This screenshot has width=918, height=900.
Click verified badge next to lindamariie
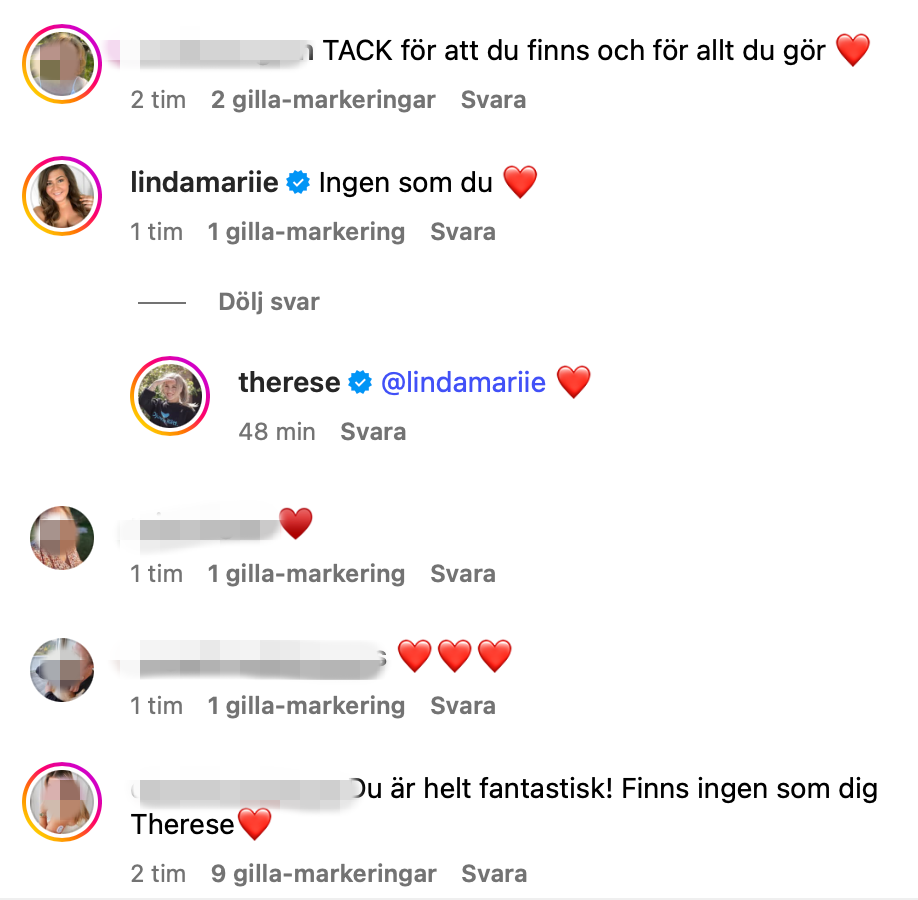pos(298,183)
